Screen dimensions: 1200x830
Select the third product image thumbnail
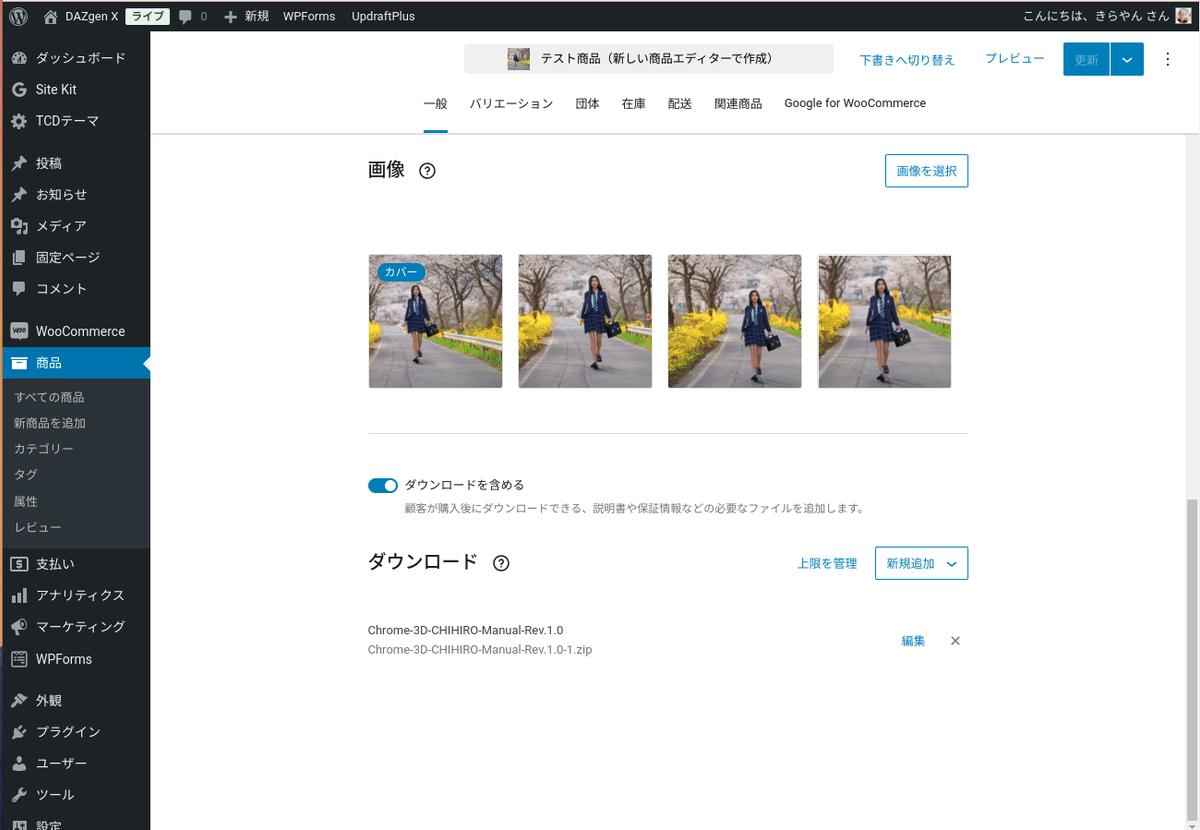pyautogui.click(x=735, y=321)
